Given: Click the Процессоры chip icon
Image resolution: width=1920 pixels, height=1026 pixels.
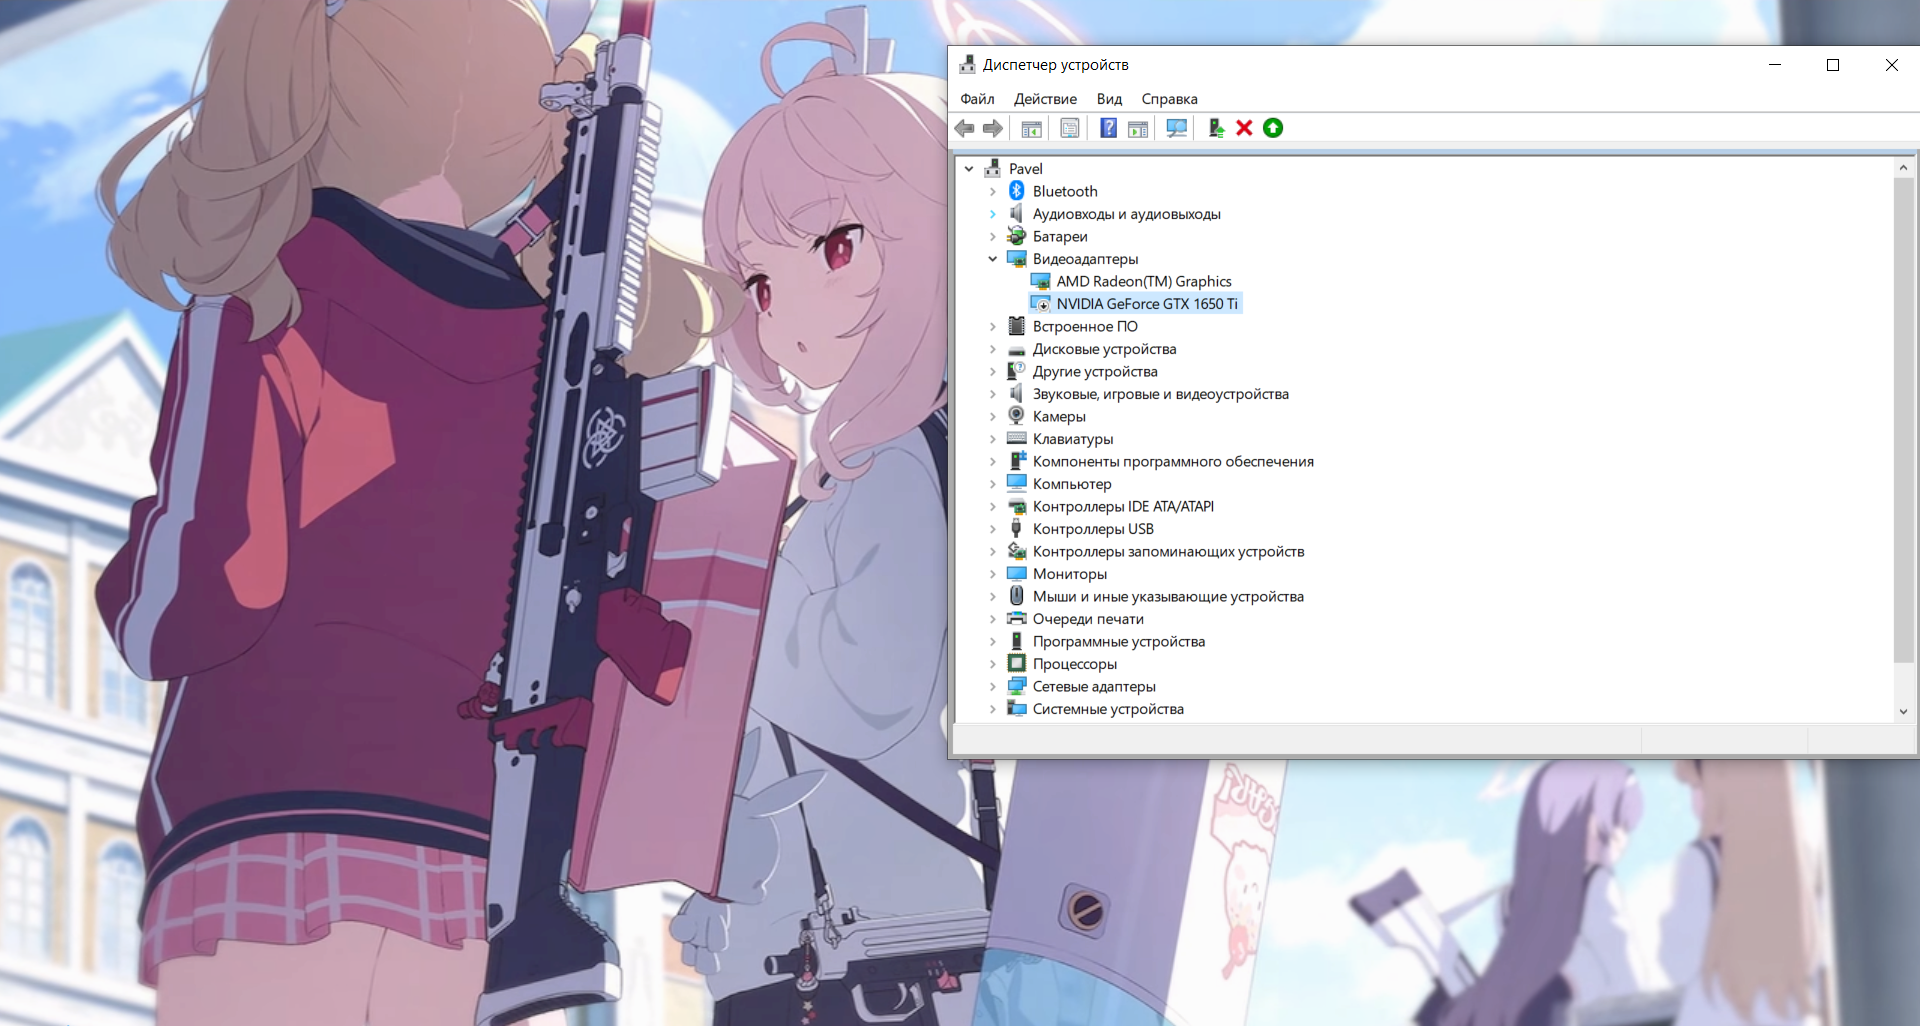Looking at the screenshot, I should 1017,663.
